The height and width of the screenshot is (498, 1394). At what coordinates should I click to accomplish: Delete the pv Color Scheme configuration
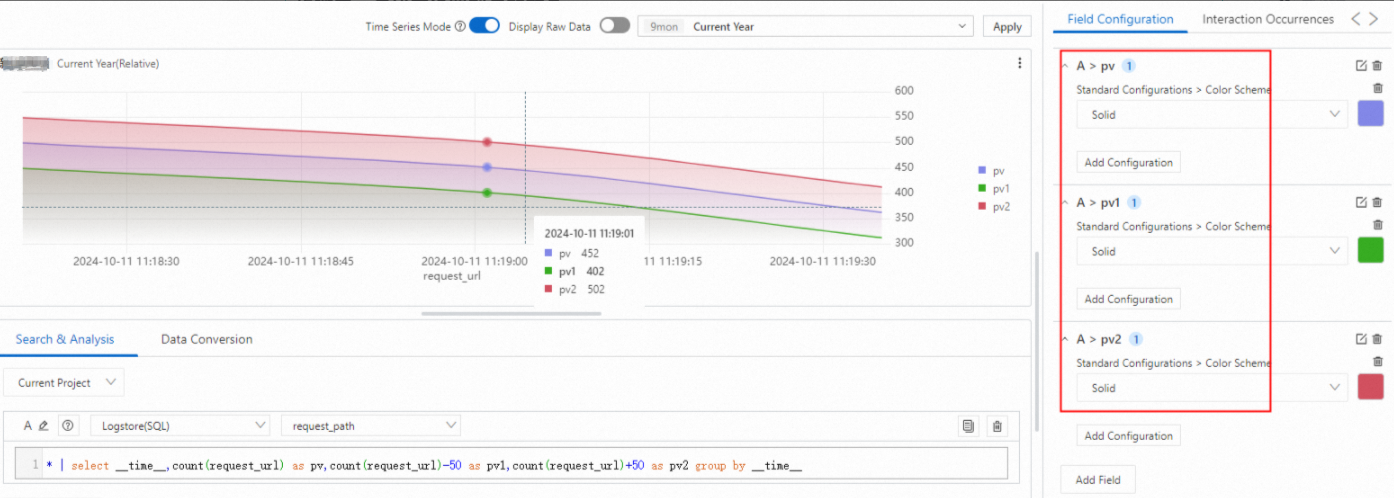click(1377, 88)
